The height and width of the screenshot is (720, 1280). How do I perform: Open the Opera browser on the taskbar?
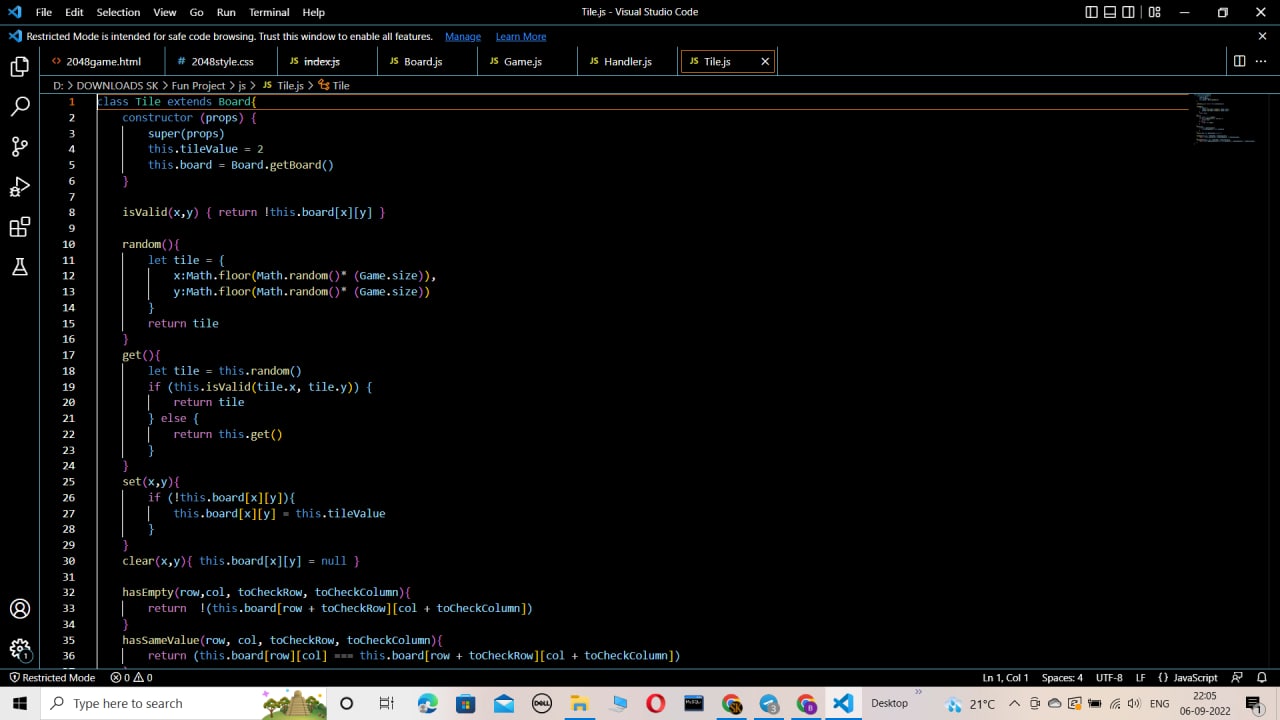coord(656,703)
